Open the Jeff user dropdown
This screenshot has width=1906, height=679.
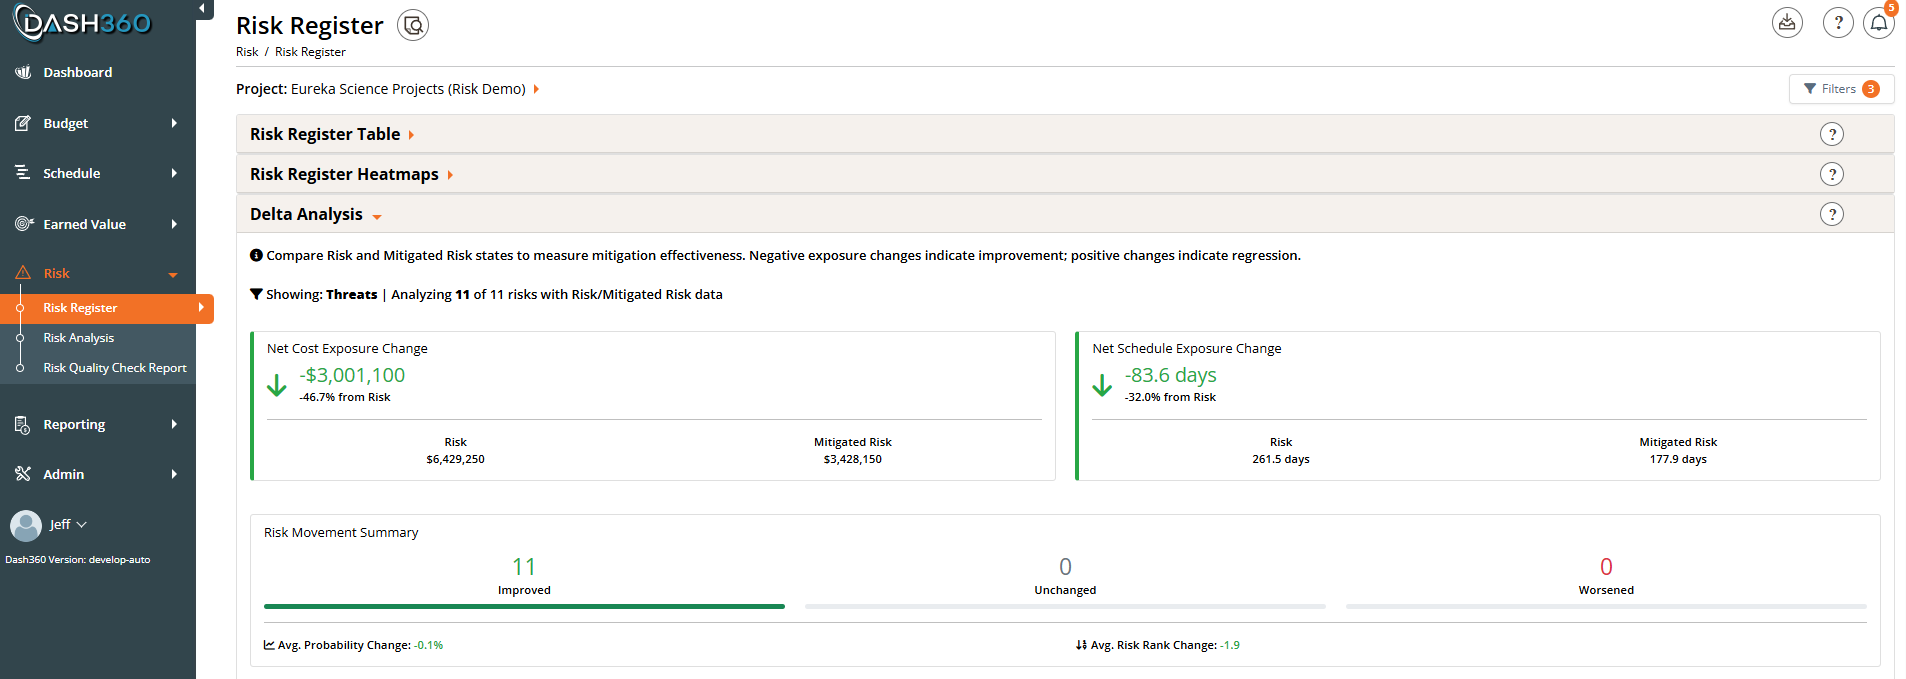click(69, 524)
